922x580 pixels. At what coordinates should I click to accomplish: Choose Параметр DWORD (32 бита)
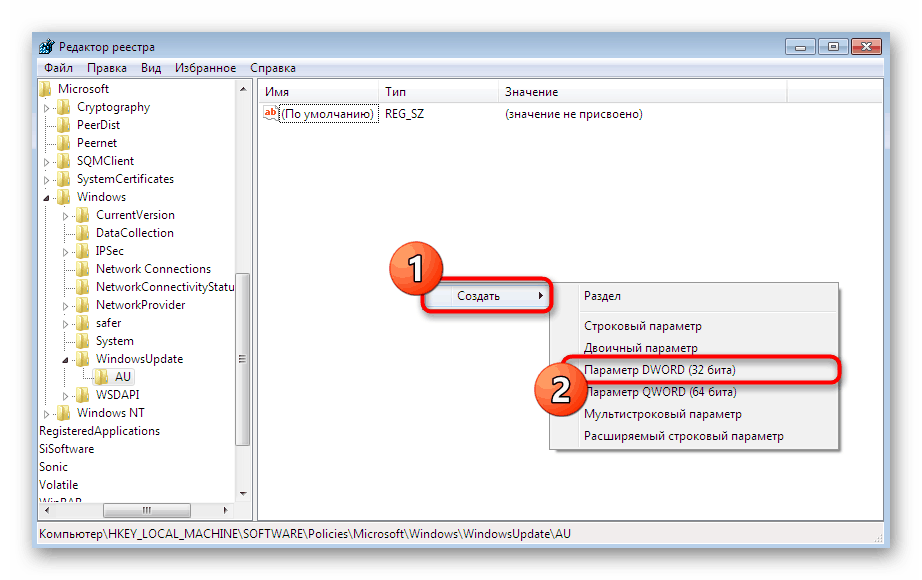click(x=694, y=370)
